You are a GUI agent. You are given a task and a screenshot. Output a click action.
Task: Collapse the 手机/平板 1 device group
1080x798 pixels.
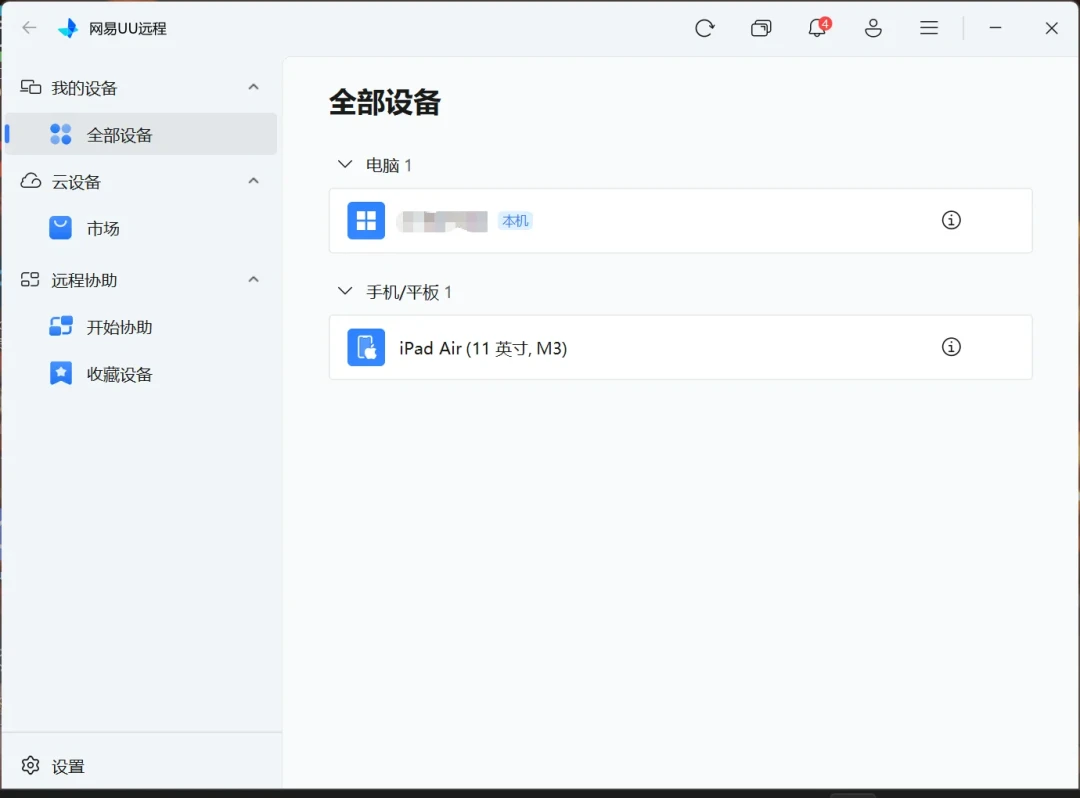pos(345,291)
